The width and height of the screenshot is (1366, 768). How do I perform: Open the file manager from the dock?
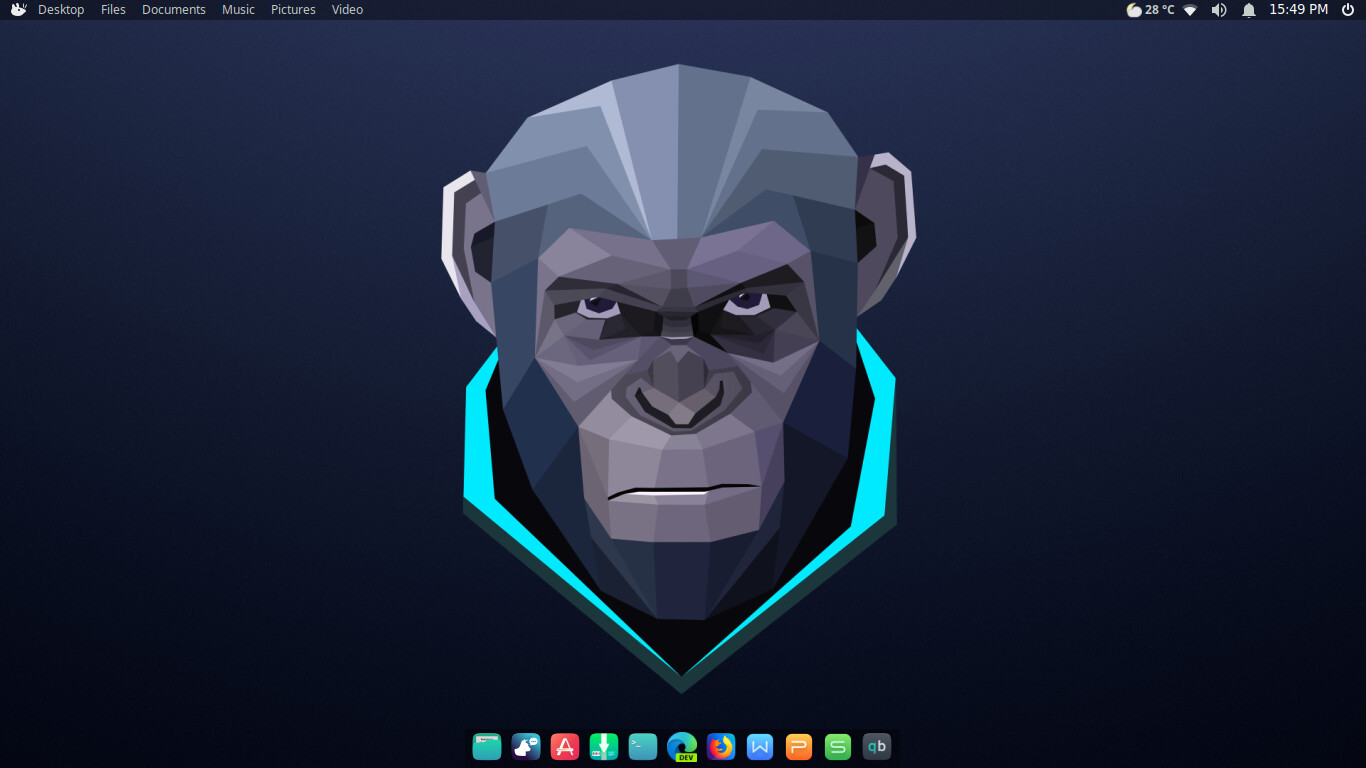click(487, 746)
